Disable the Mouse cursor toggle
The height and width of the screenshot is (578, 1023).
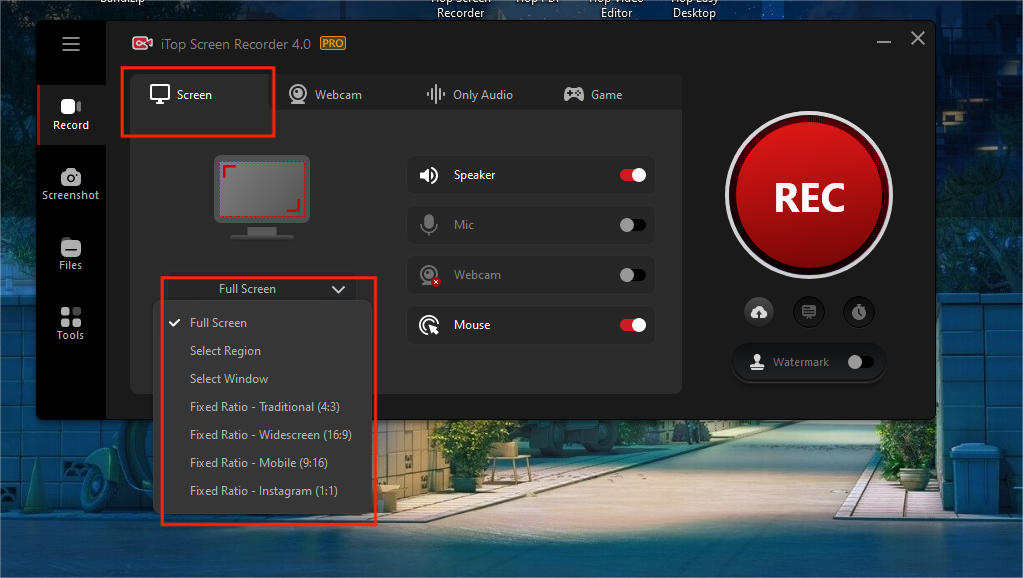[633, 324]
